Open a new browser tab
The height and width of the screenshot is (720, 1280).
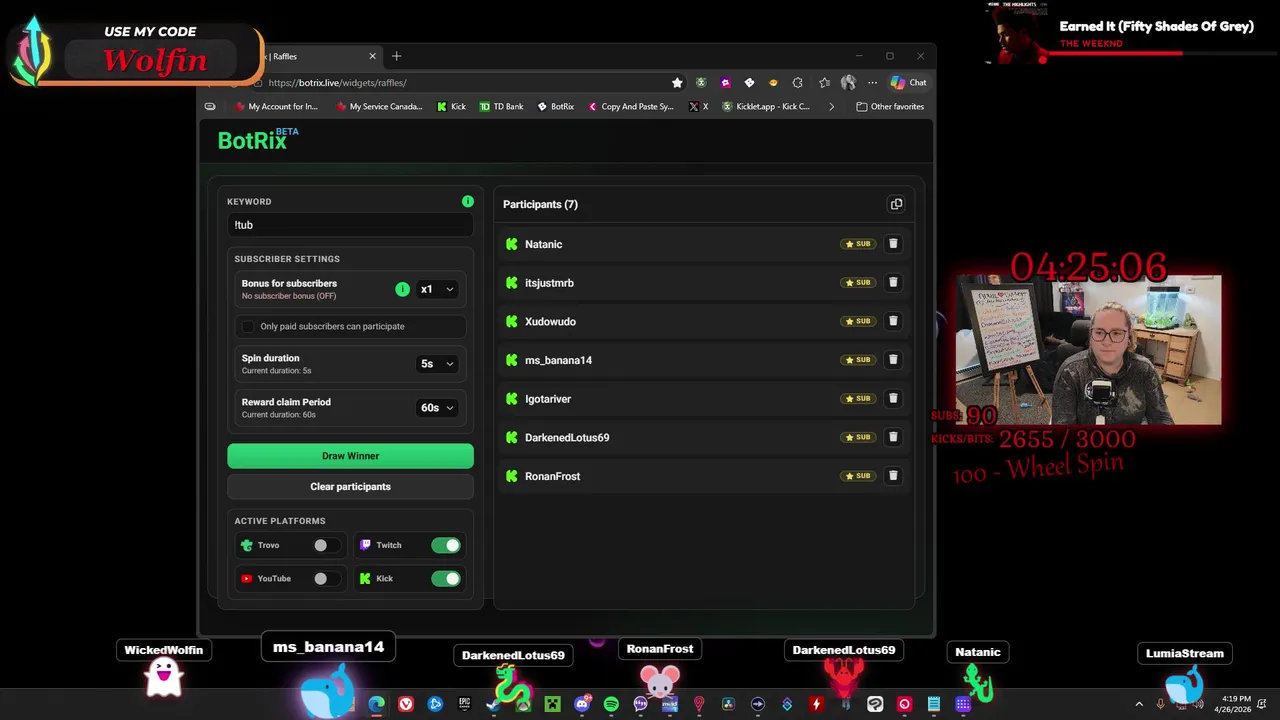[396, 56]
